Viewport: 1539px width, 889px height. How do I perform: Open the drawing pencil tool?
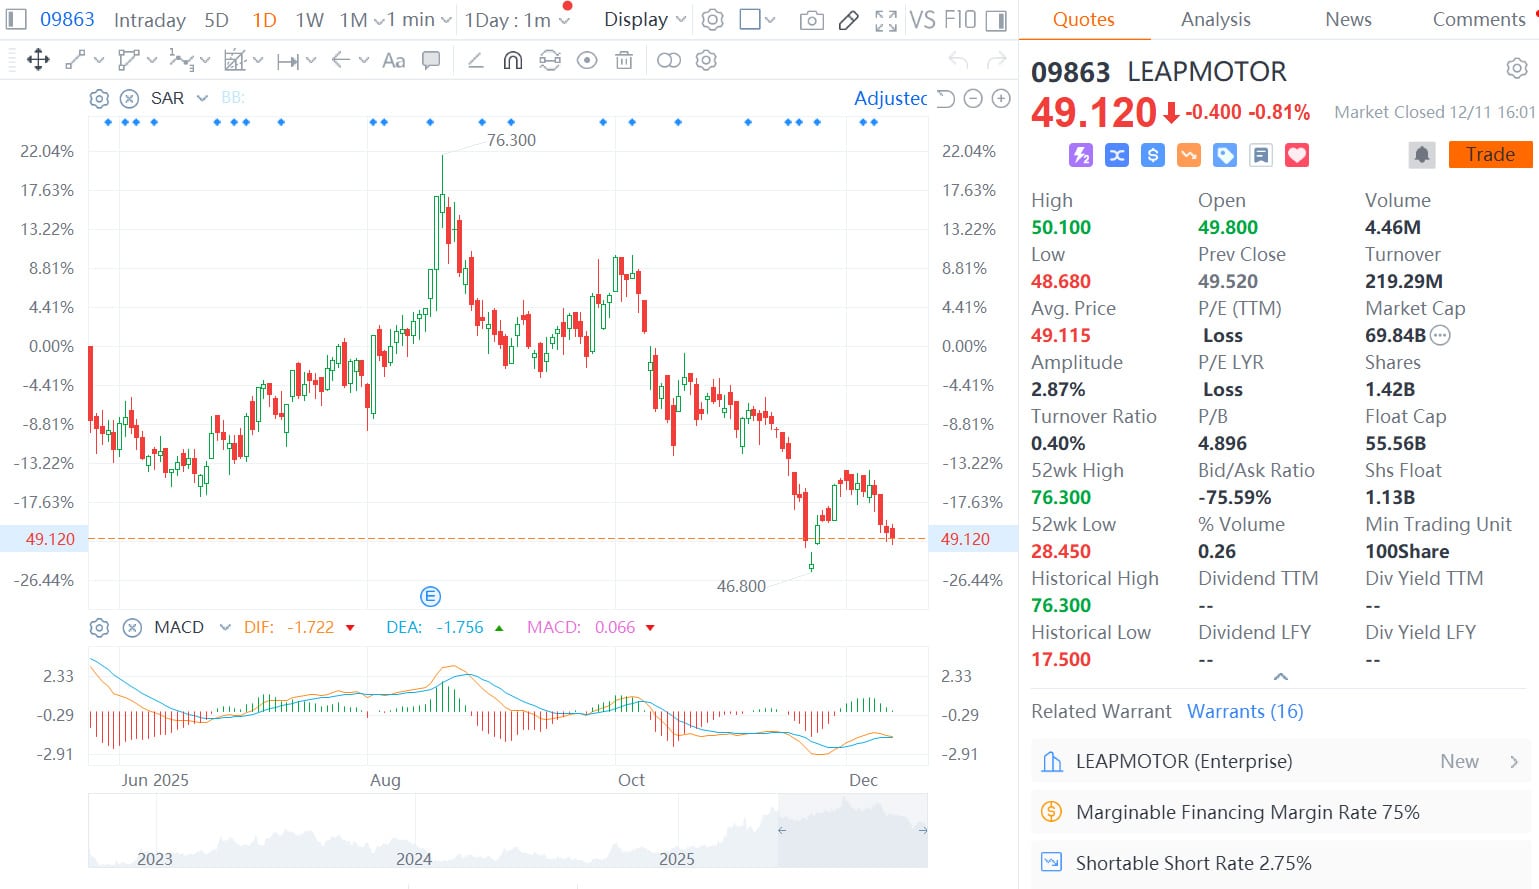(848, 19)
